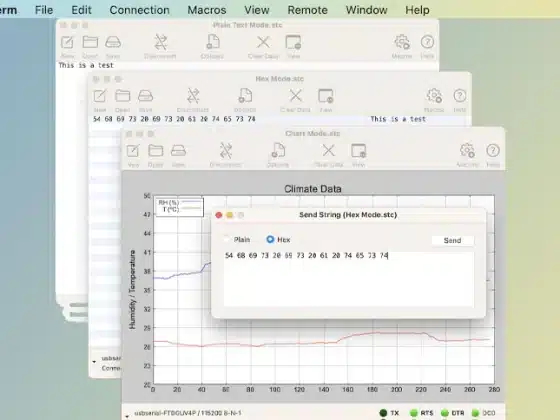
Task: Click Open folder icon in Plain Text Mode window
Action: 90,42
